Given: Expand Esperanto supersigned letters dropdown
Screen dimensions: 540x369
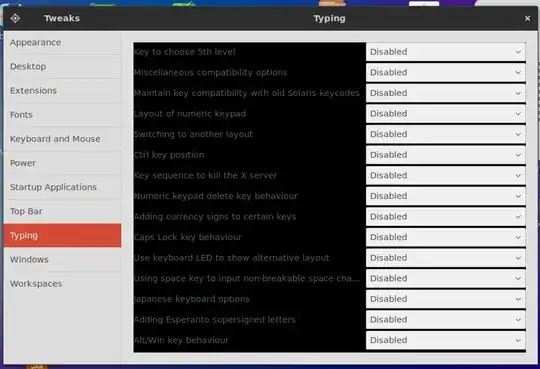Looking at the screenshot, I should click(446, 320).
